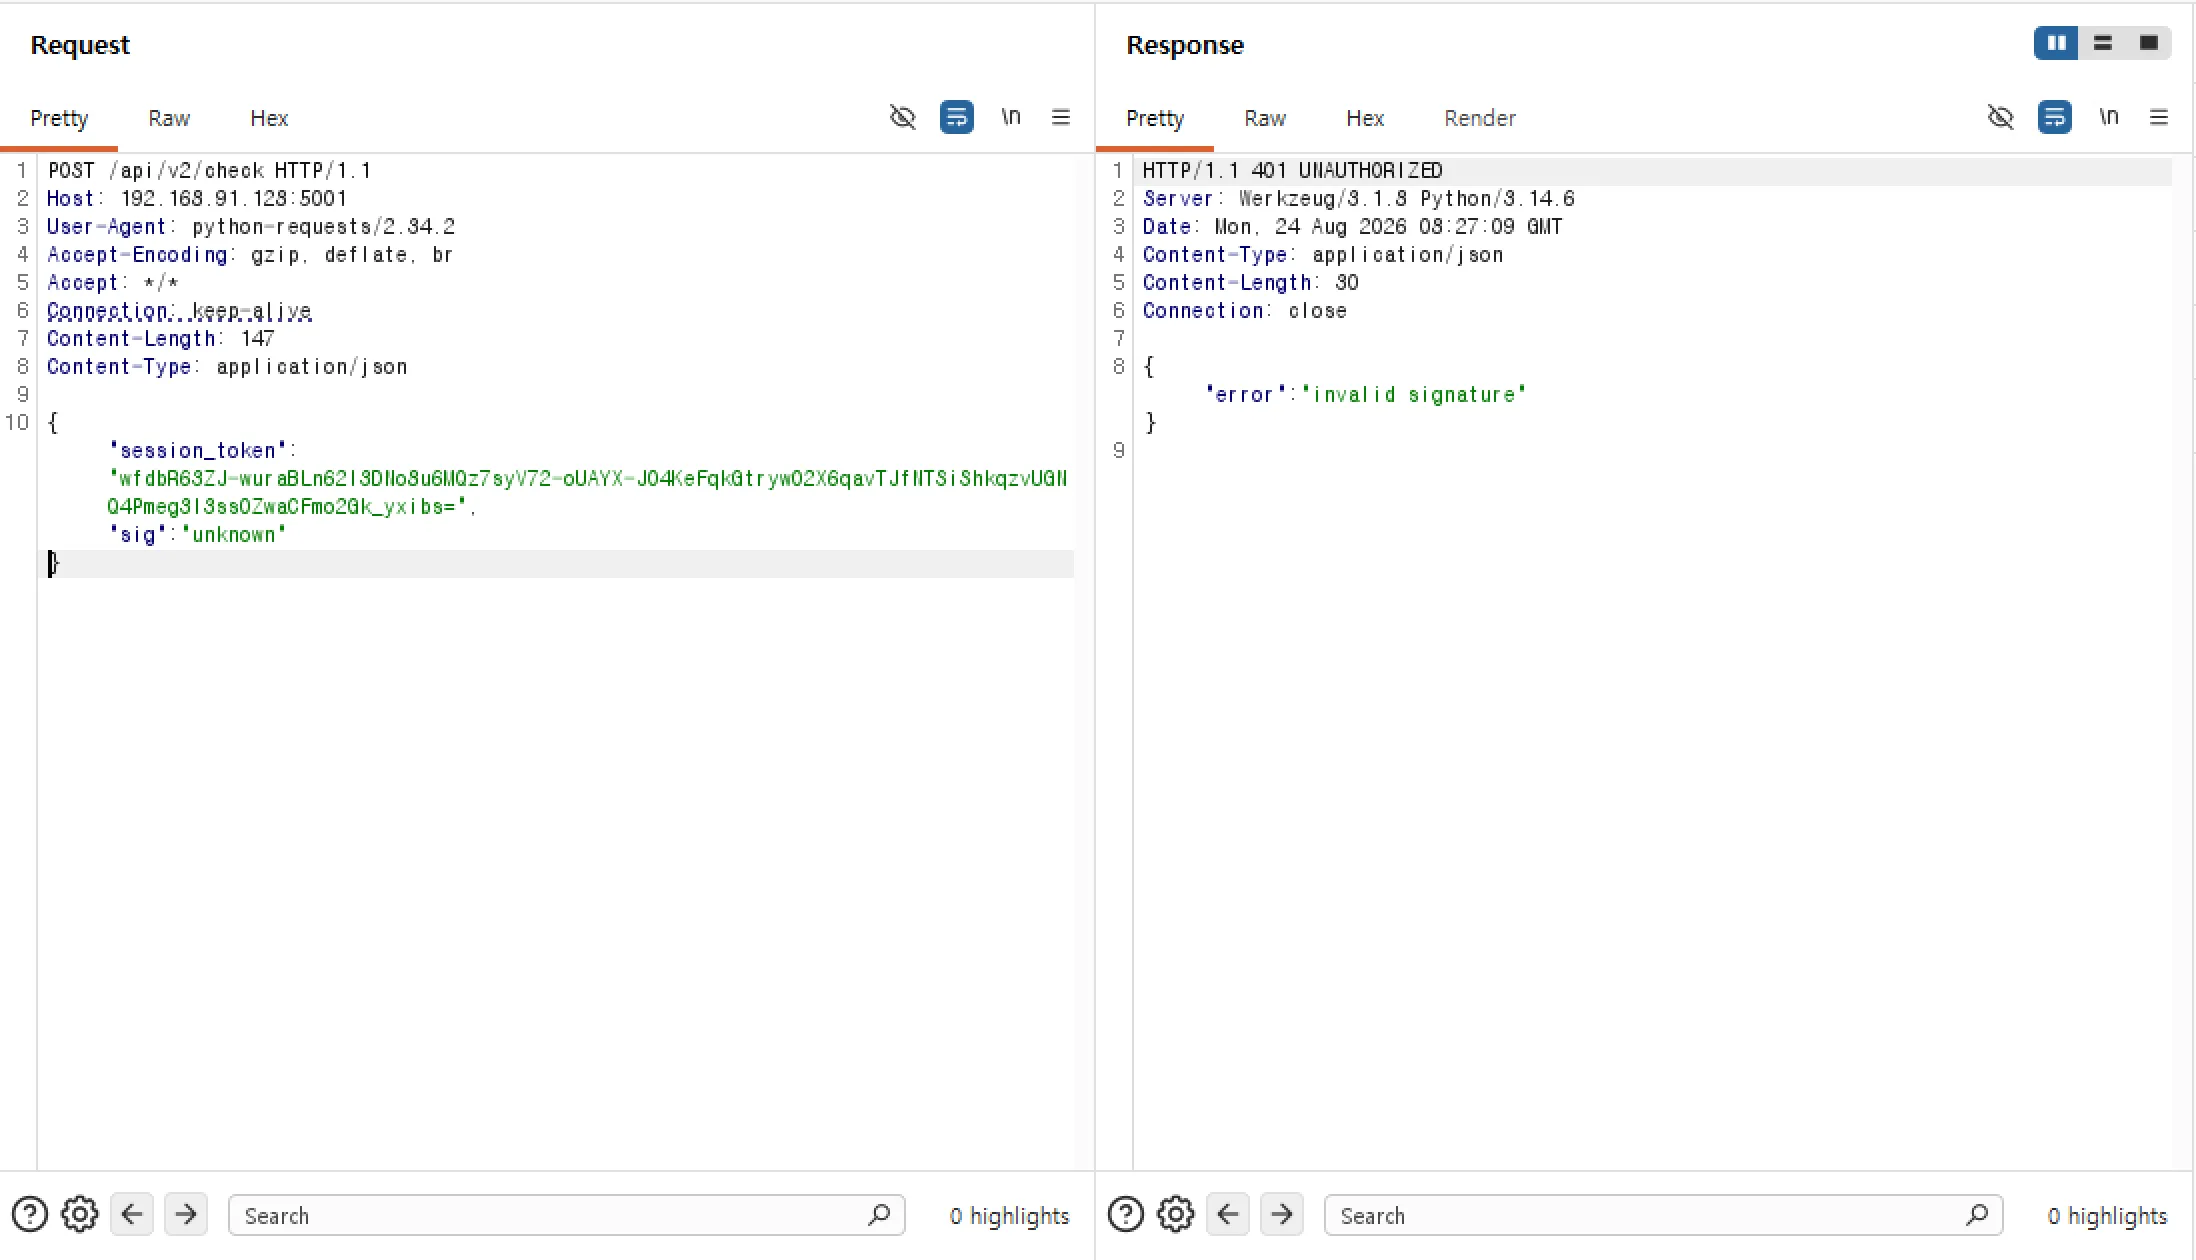Go to next match in Request
The height and width of the screenshot is (1260, 2196).
[x=186, y=1215]
